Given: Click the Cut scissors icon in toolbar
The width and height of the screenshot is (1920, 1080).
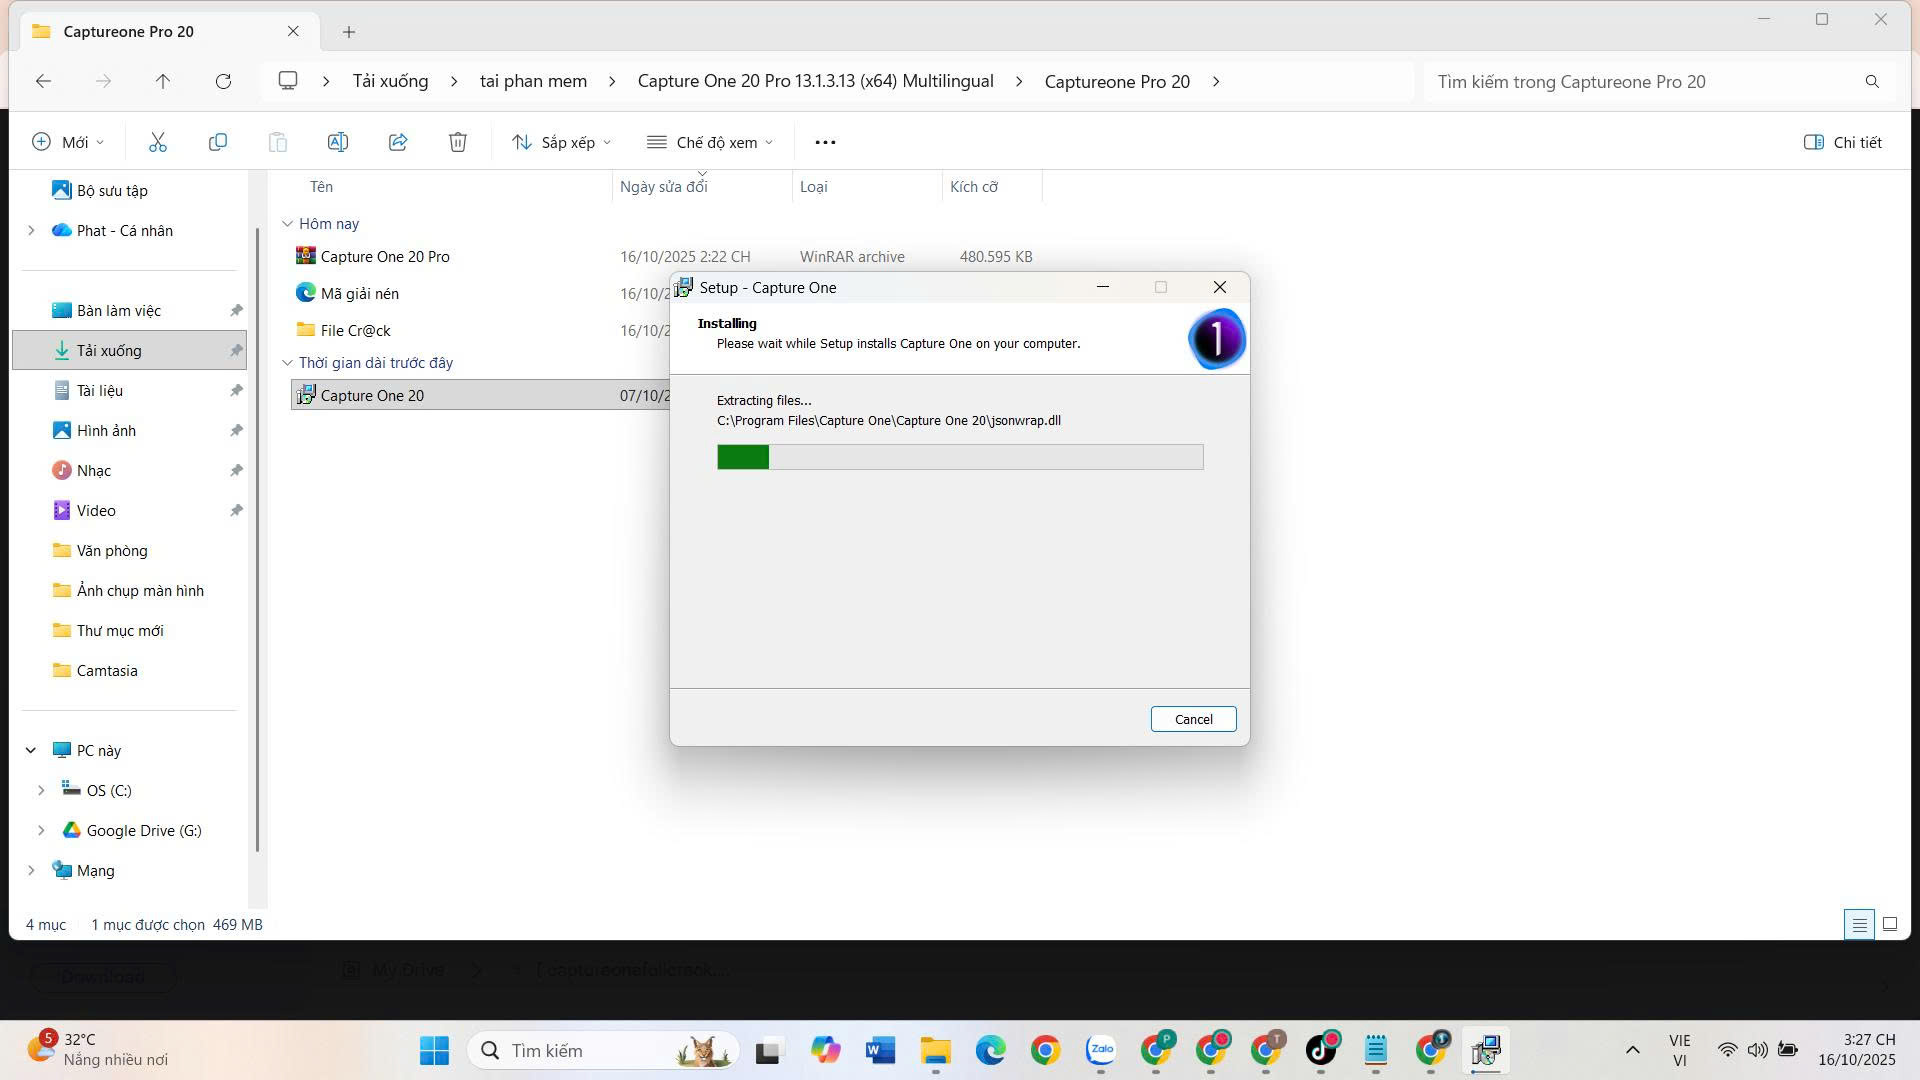Looking at the screenshot, I should pos(157,142).
